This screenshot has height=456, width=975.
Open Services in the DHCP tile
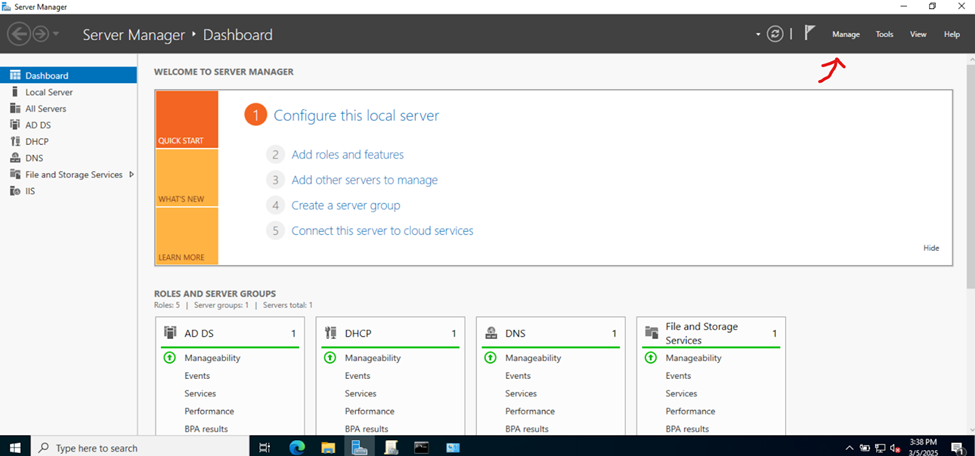coord(361,393)
